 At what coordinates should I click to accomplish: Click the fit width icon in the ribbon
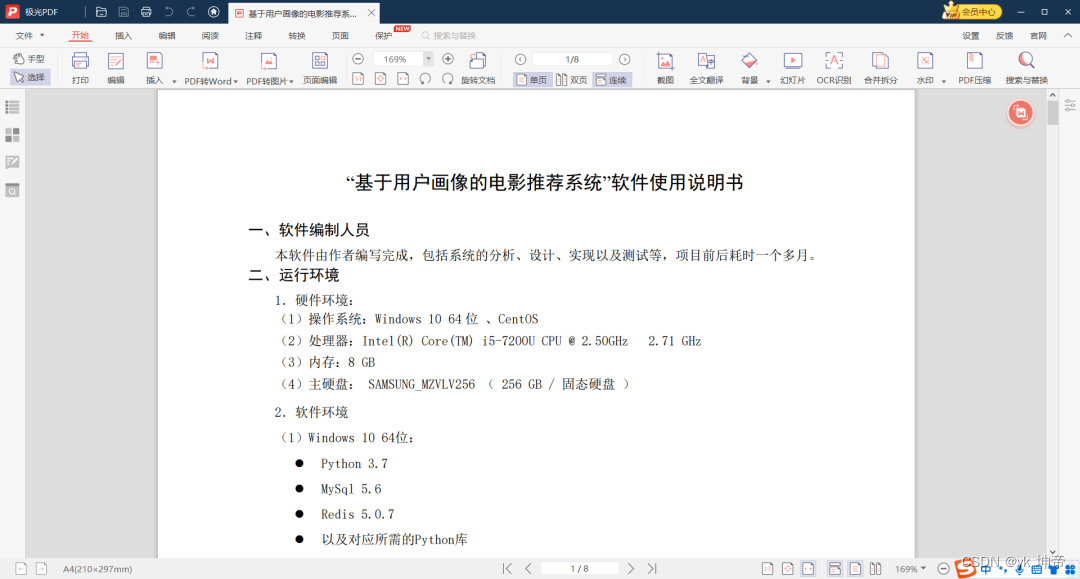pyautogui.click(x=403, y=79)
